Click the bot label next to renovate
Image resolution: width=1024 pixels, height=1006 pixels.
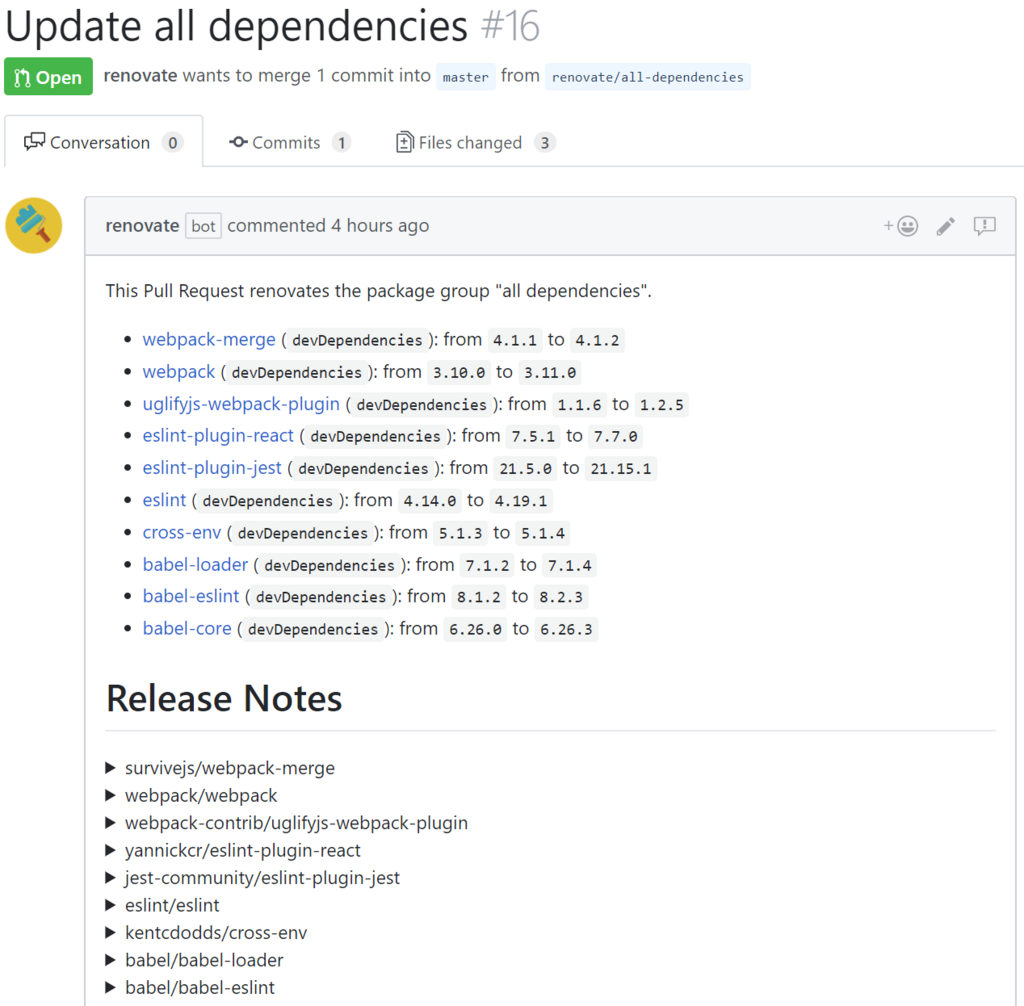[203, 226]
